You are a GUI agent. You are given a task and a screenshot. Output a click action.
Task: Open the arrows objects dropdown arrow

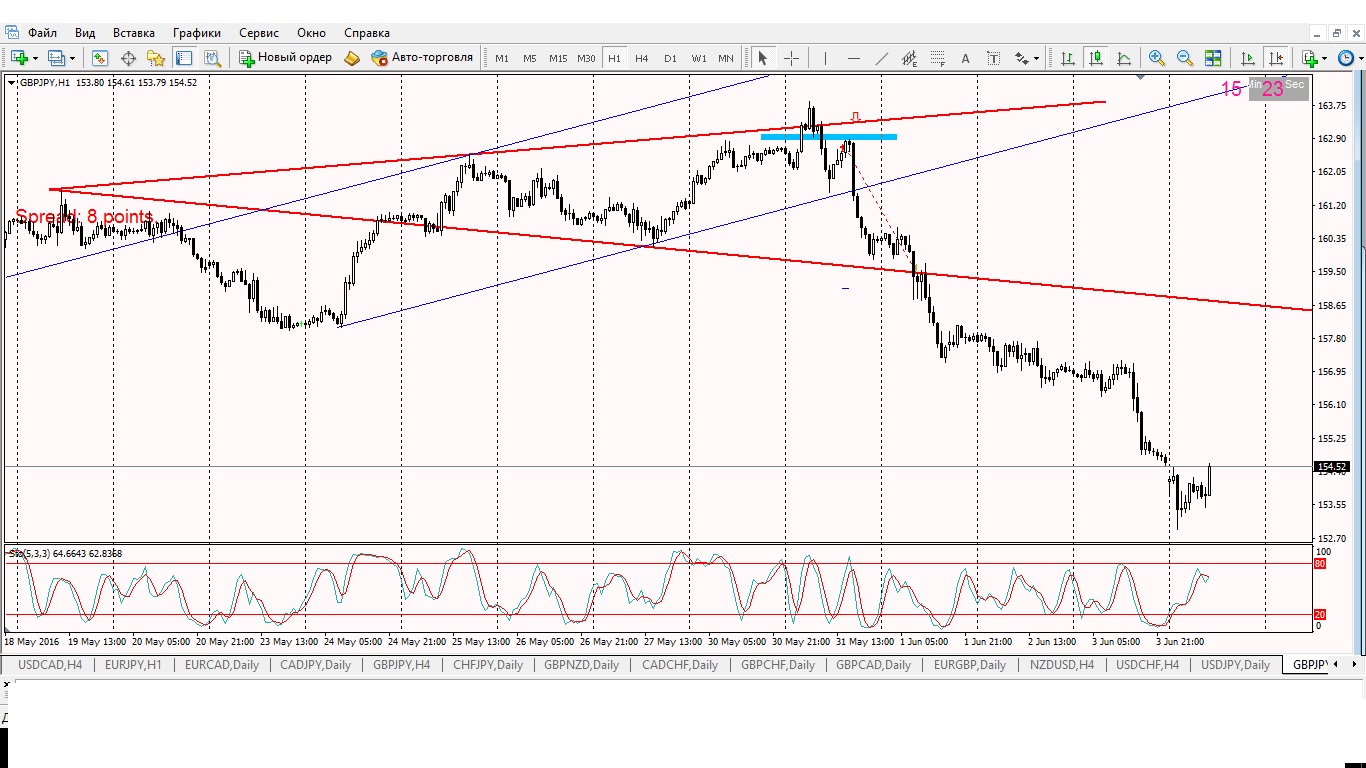[1036, 58]
